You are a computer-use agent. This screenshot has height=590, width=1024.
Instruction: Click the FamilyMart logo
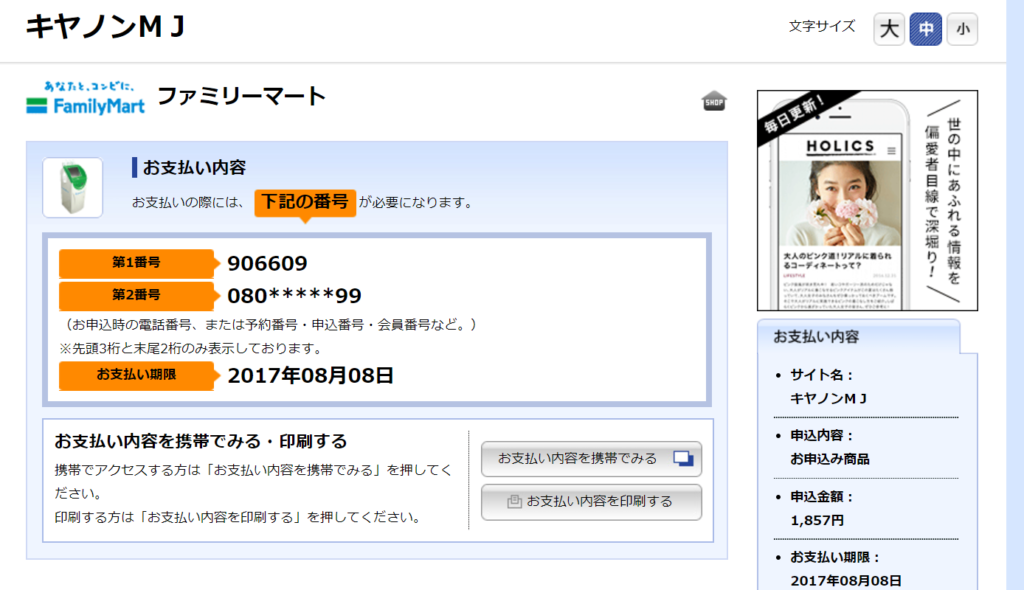pos(86,98)
